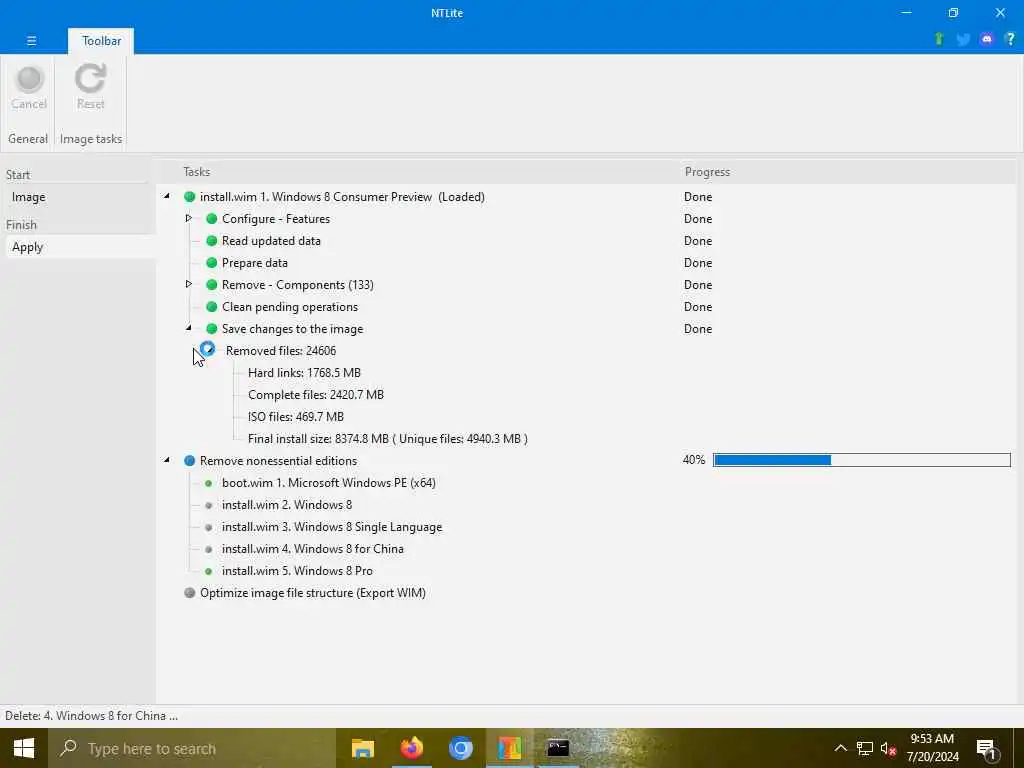Click the green dot beside Configure - Features
The height and width of the screenshot is (768, 1024).
pos(212,219)
